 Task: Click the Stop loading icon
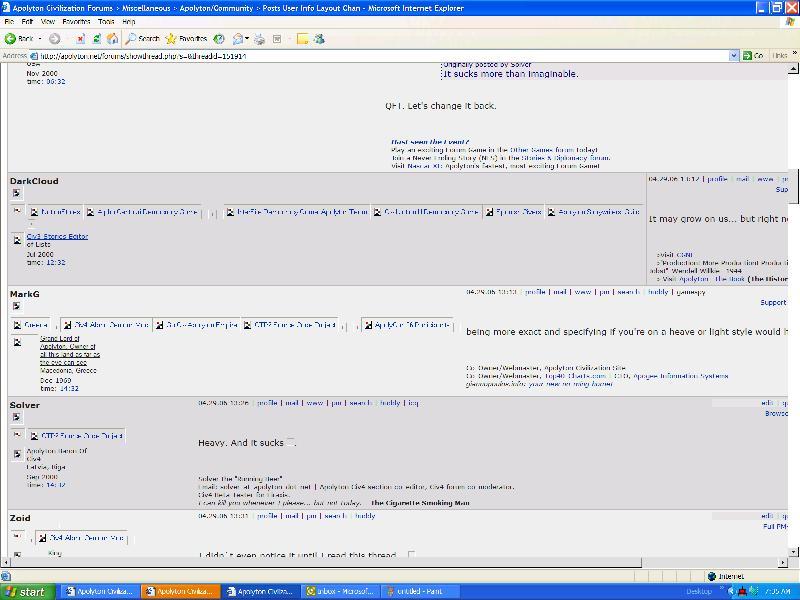tap(82, 38)
